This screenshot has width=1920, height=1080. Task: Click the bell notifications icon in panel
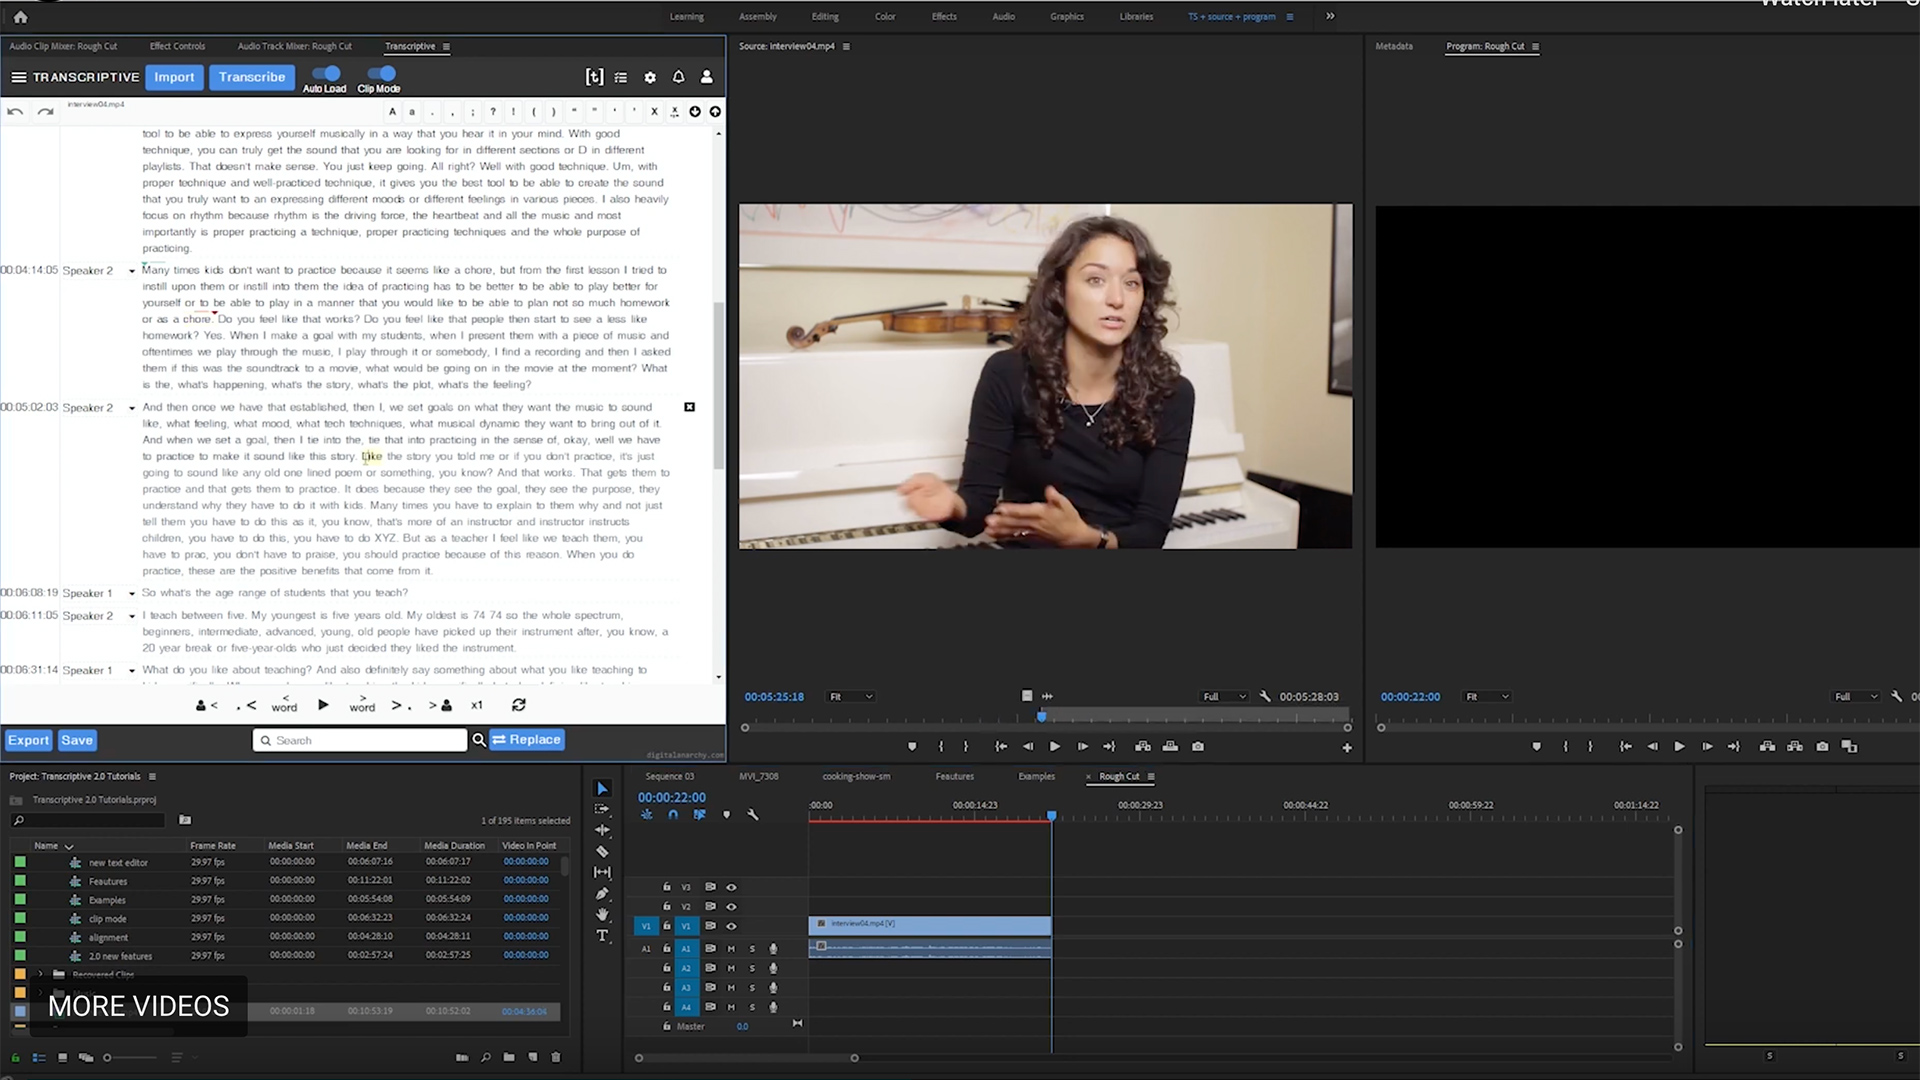pos(678,76)
